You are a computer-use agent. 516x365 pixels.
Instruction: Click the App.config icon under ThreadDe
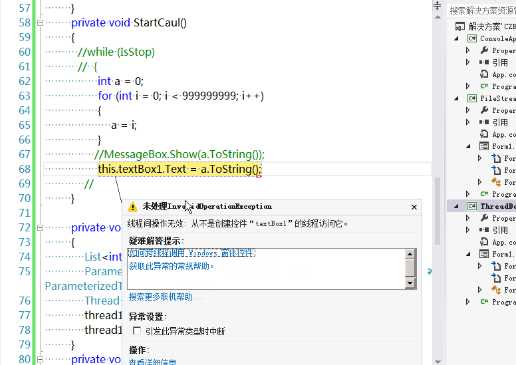484,242
